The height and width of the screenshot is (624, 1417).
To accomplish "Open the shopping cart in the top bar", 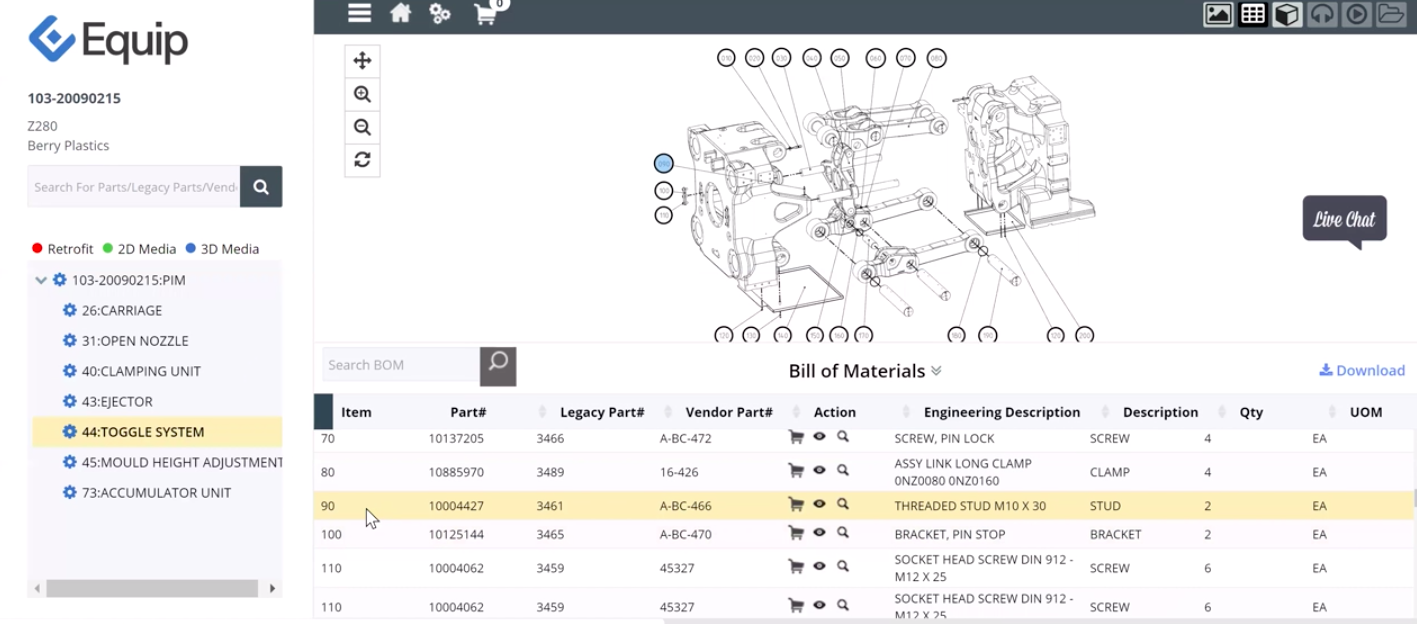I will point(487,14).
